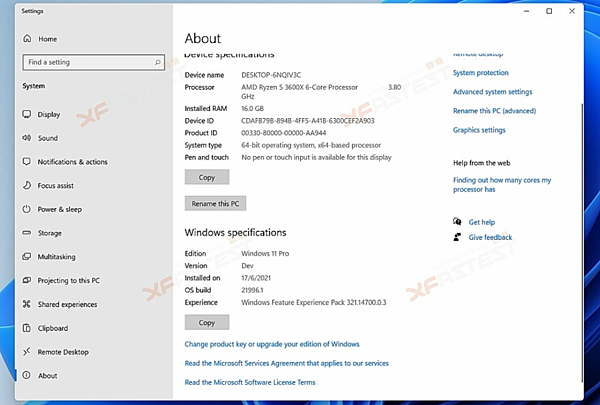Open Change product key or upgrade link
600x405 pixels.
pos(272,344)
